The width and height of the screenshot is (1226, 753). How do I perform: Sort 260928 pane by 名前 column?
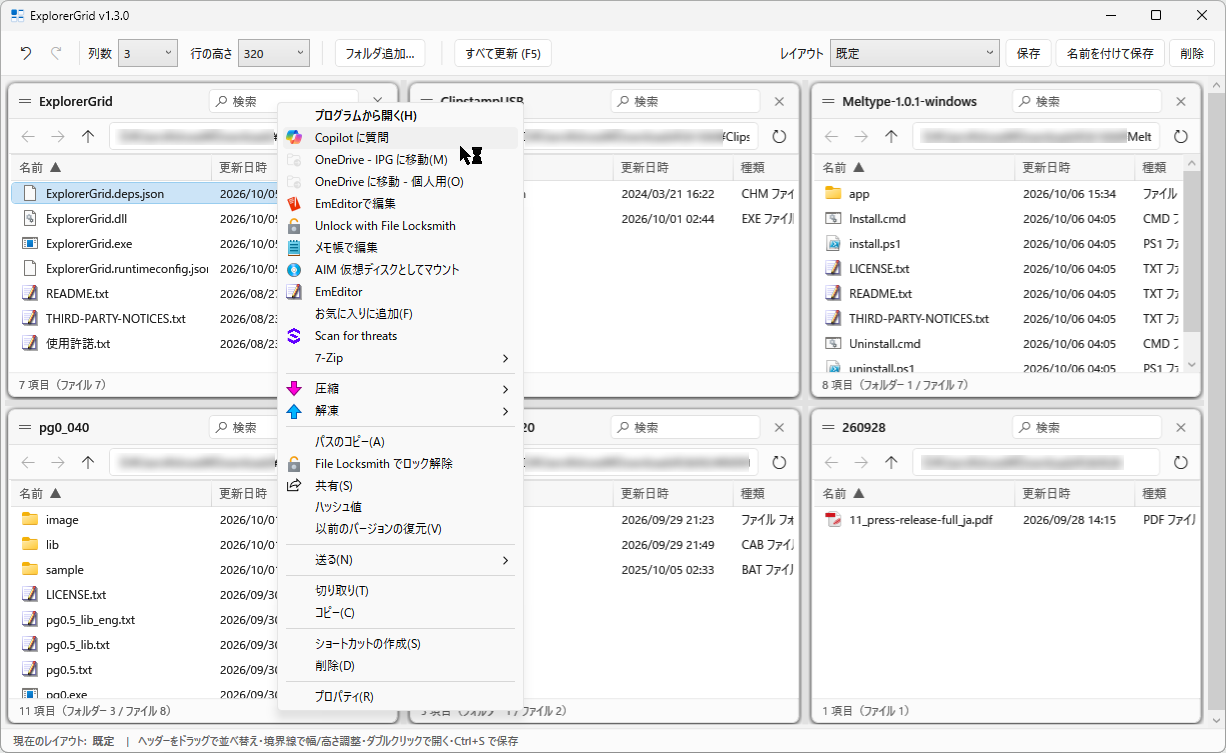pos(914,493)
